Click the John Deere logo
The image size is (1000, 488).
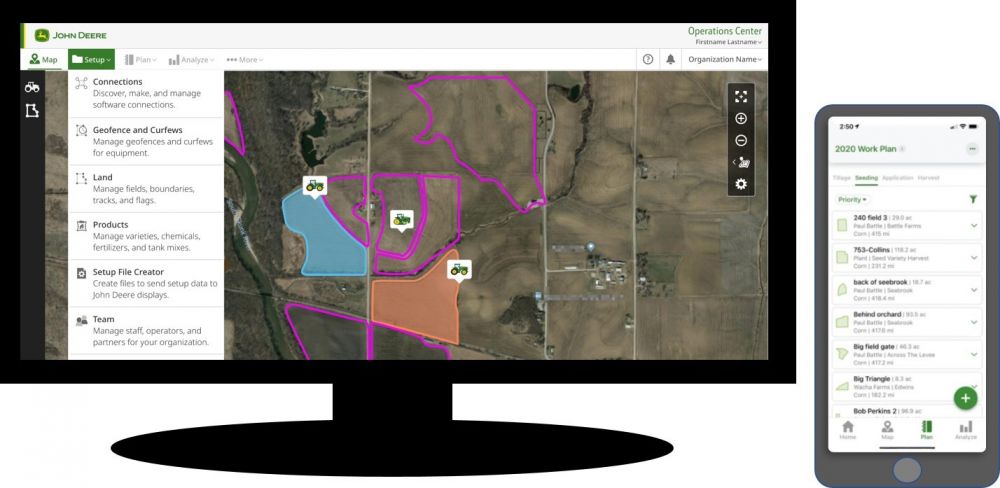point(71,35)
